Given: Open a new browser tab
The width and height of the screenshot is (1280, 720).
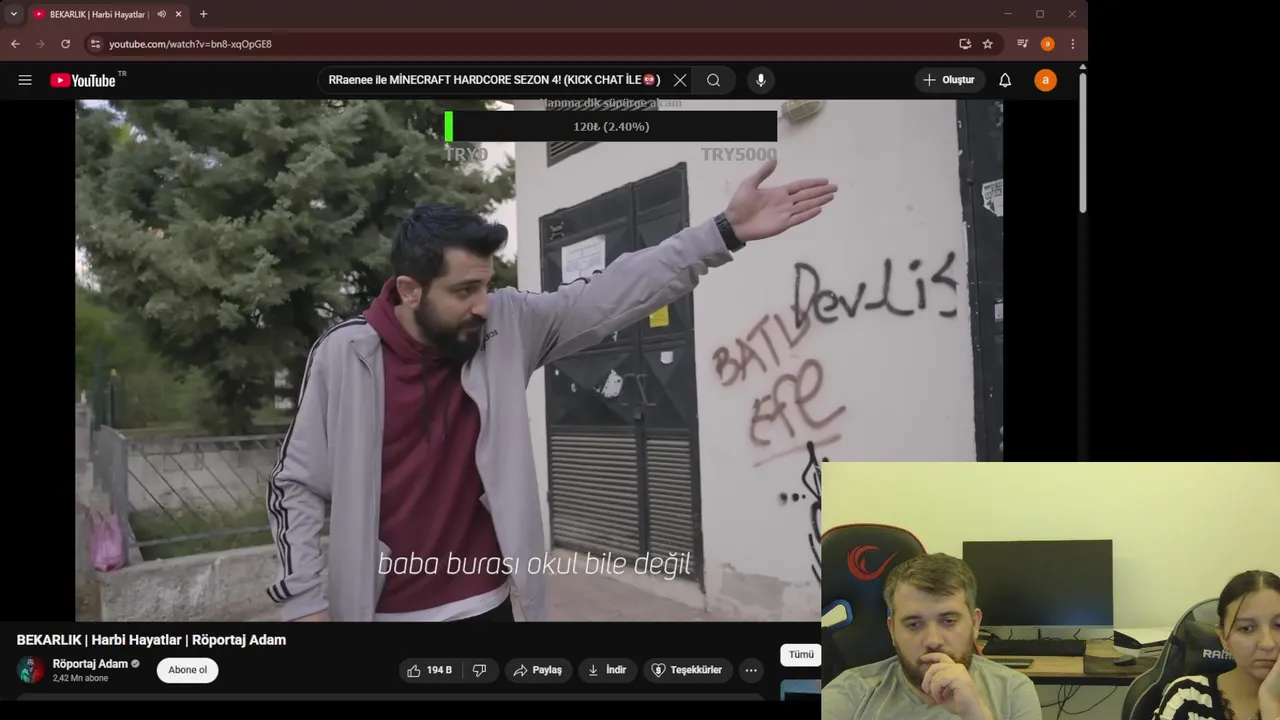Looking at the screenshot, I should click(204, 14).
